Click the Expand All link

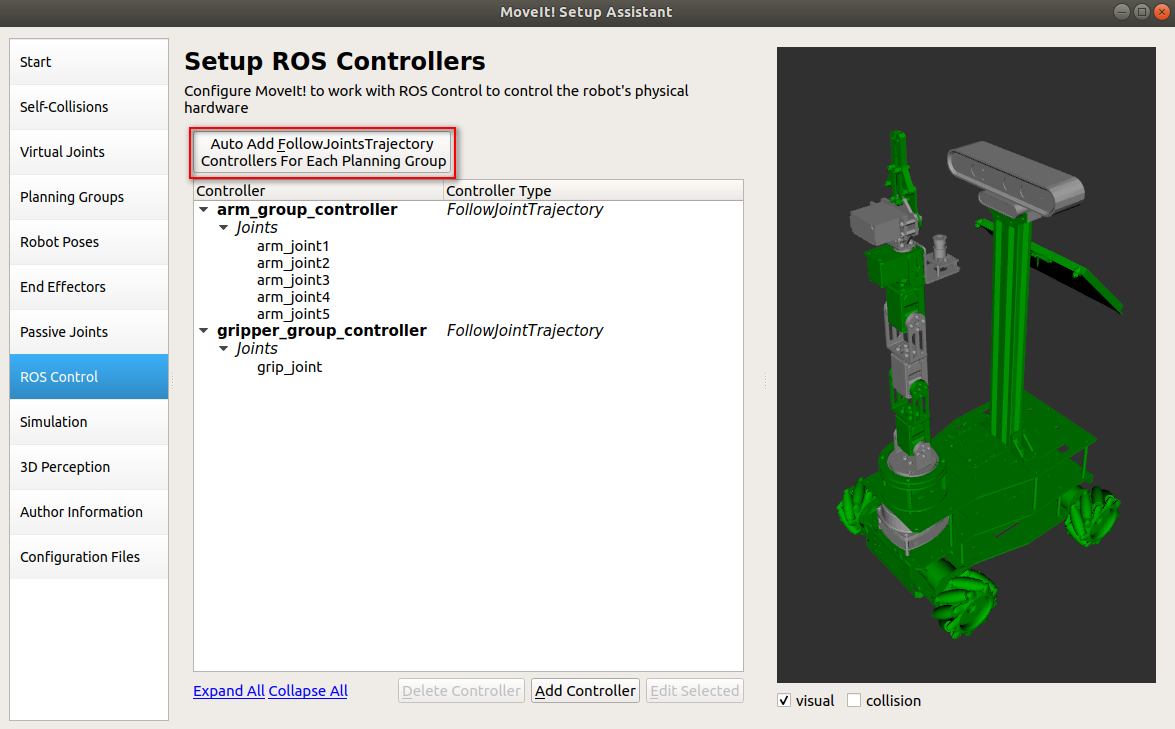point(229,691)
